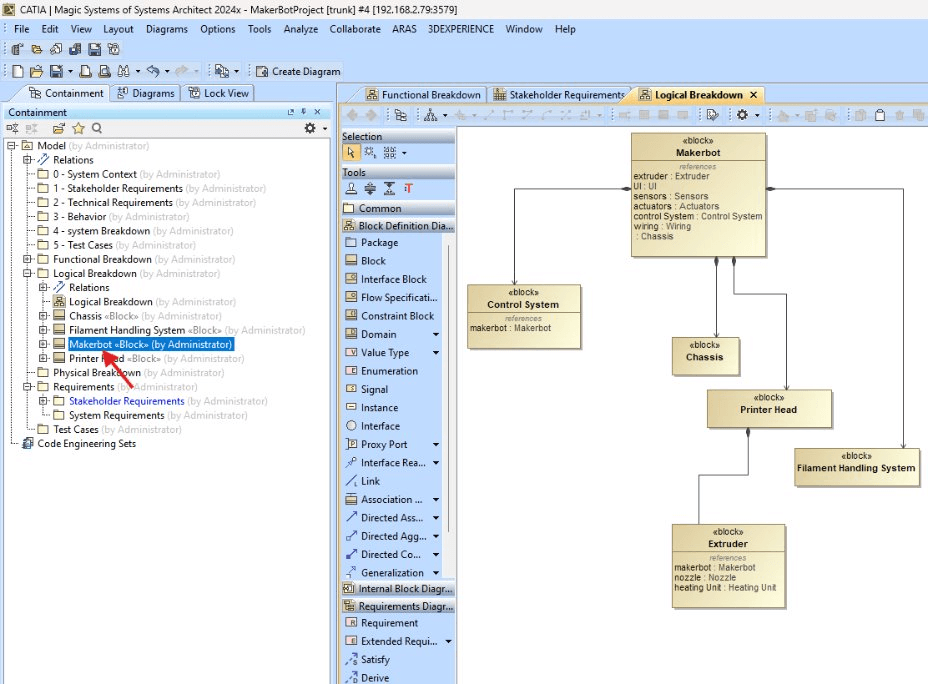Open the Containment panel gear options

click(x=310, y=128)
